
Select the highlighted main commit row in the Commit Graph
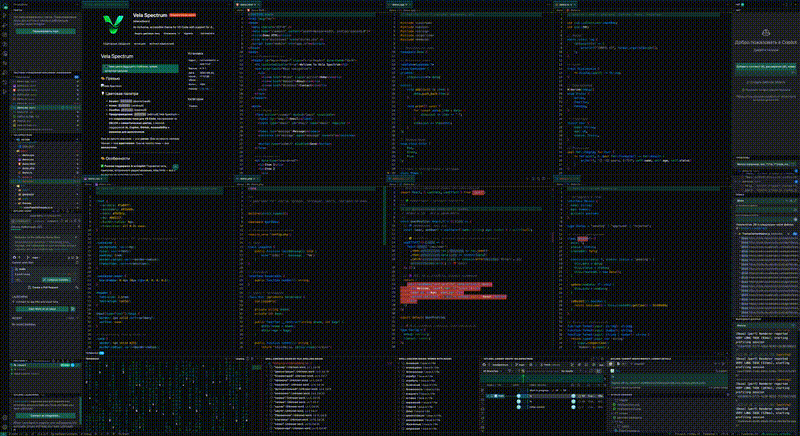tap(544, 396)
